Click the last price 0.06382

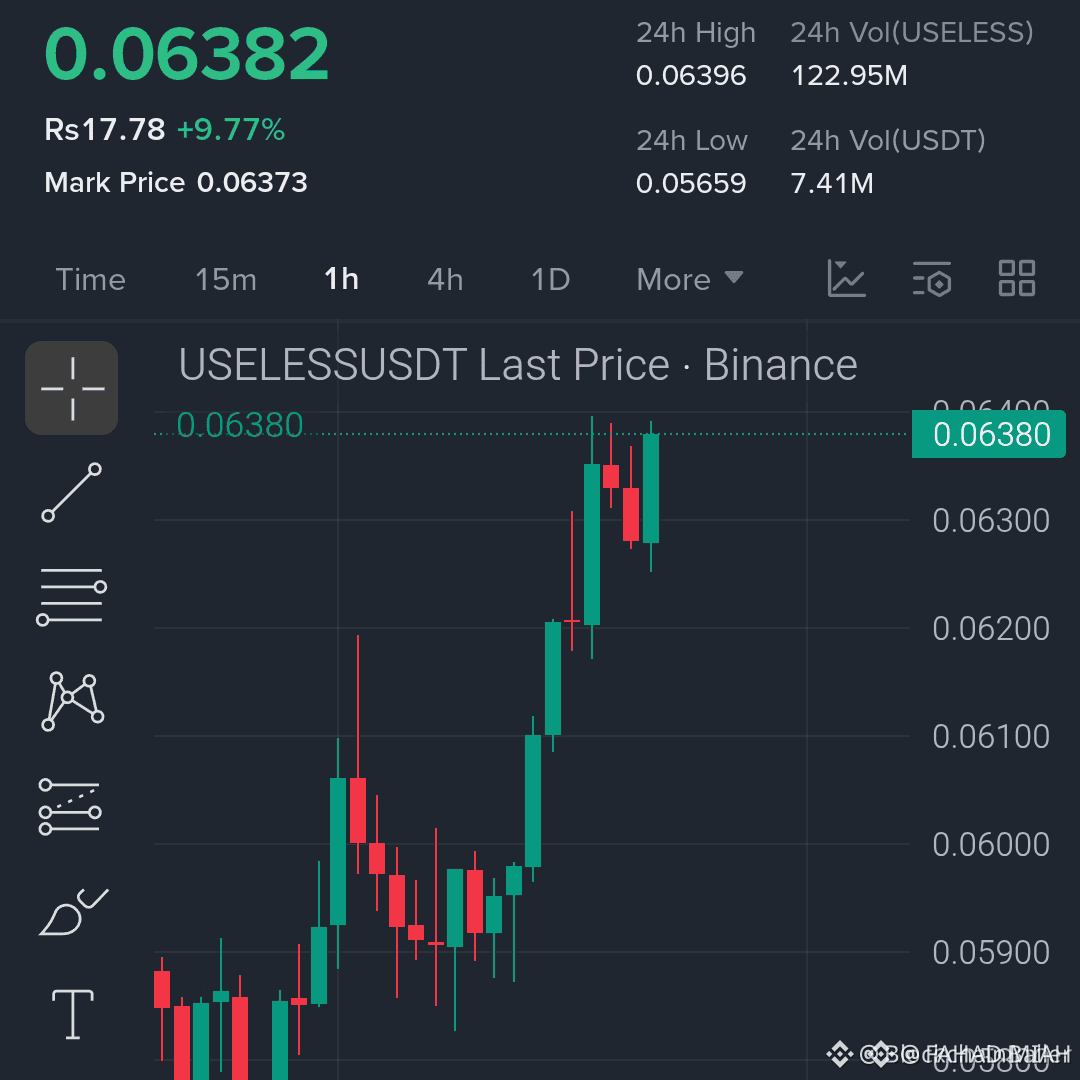click(x=187, y=53)
